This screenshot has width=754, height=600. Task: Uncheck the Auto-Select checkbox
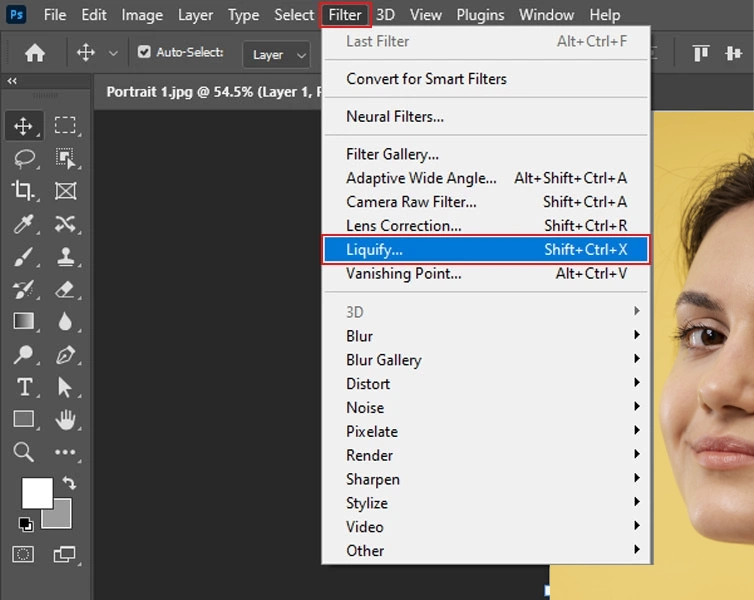pos(144,53)
